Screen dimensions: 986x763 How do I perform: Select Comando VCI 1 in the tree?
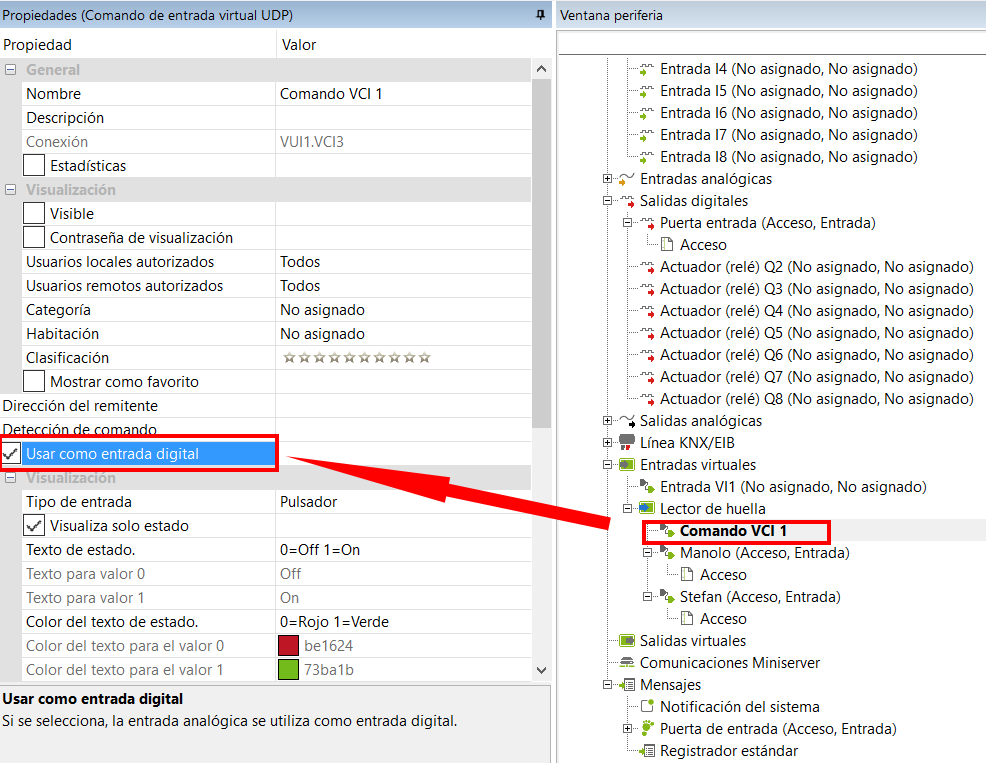733,530
